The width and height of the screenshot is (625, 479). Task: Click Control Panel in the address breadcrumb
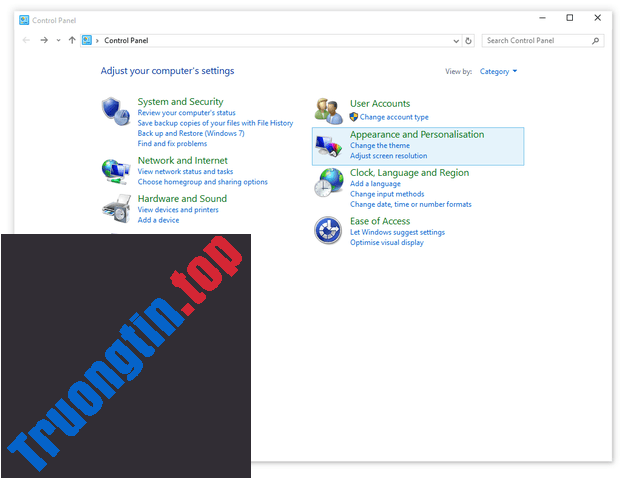[126, 40]
